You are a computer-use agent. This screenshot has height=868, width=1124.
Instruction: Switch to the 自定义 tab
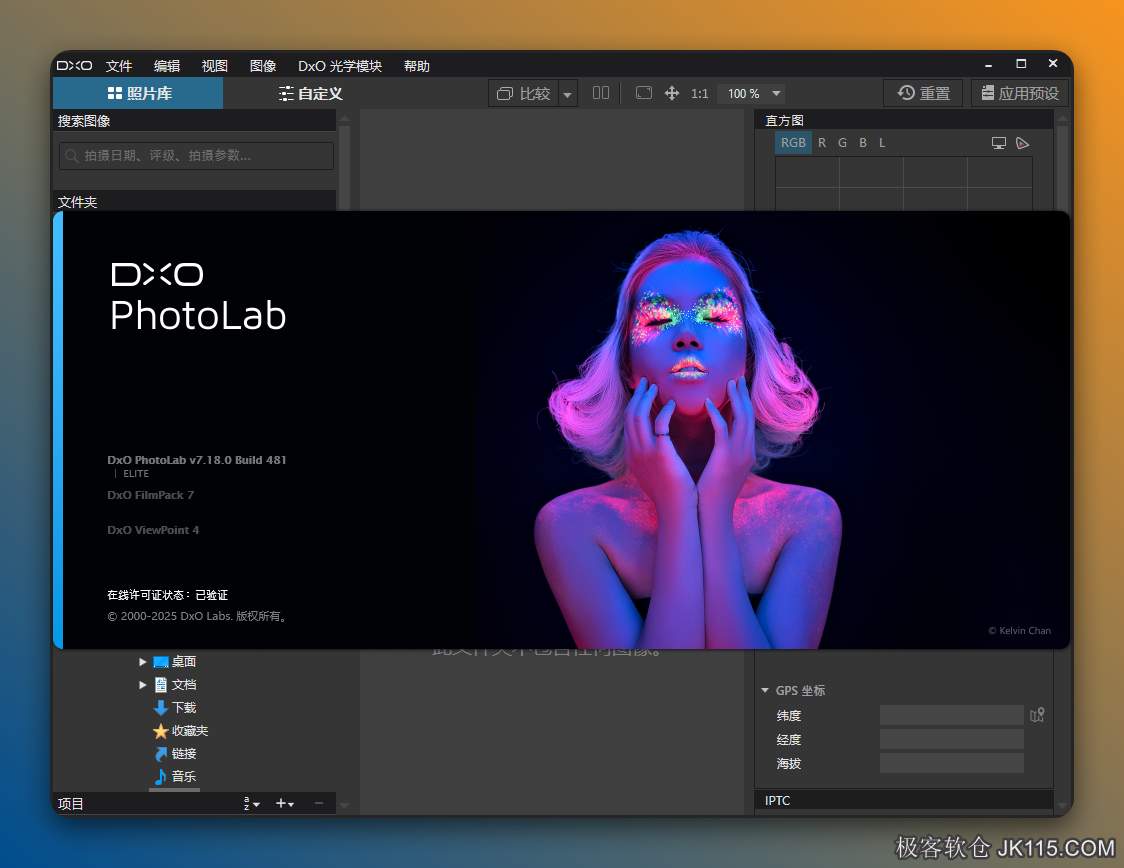310,93
